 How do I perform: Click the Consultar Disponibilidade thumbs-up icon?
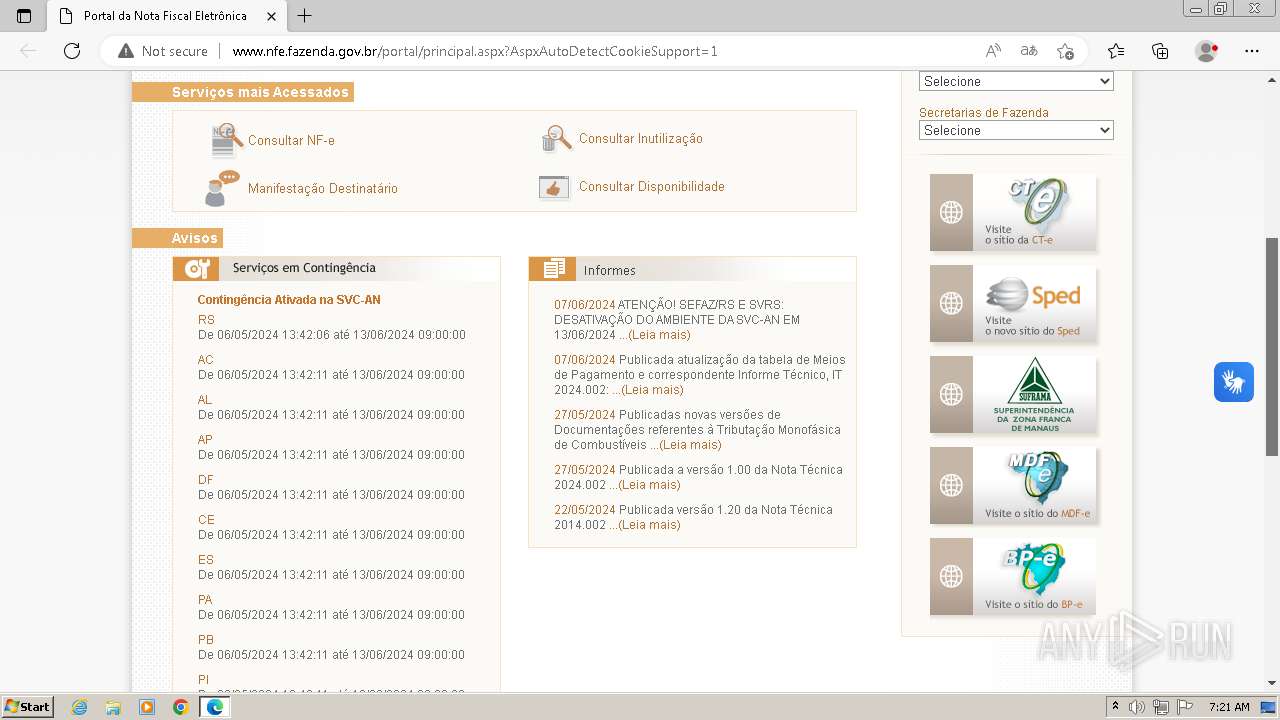pyautogui.click(x=554, y=187)
